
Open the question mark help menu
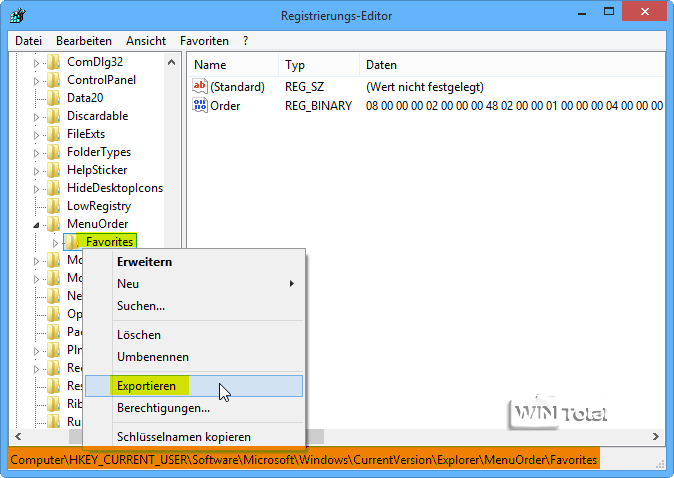[245, 41]
